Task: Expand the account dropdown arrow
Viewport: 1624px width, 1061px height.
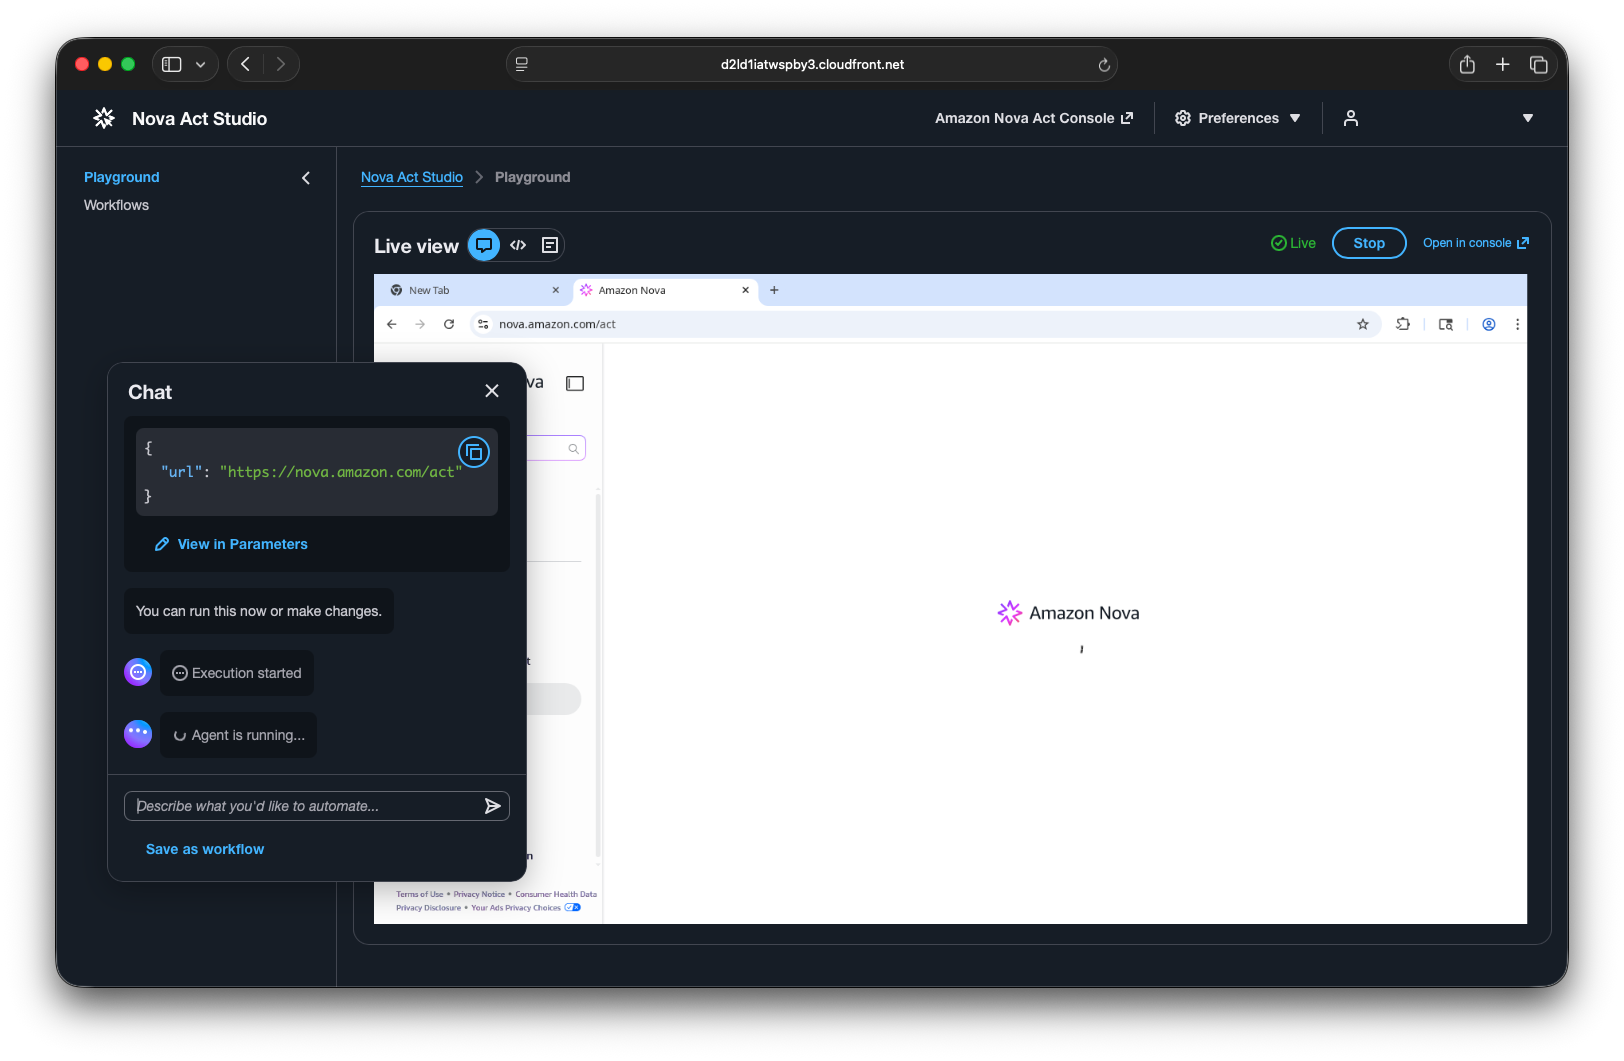Action: tap(1528, 118)
